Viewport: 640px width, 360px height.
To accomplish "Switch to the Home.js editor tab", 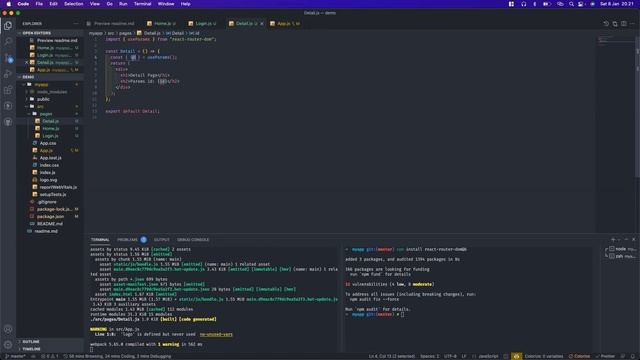I will 162,24.
